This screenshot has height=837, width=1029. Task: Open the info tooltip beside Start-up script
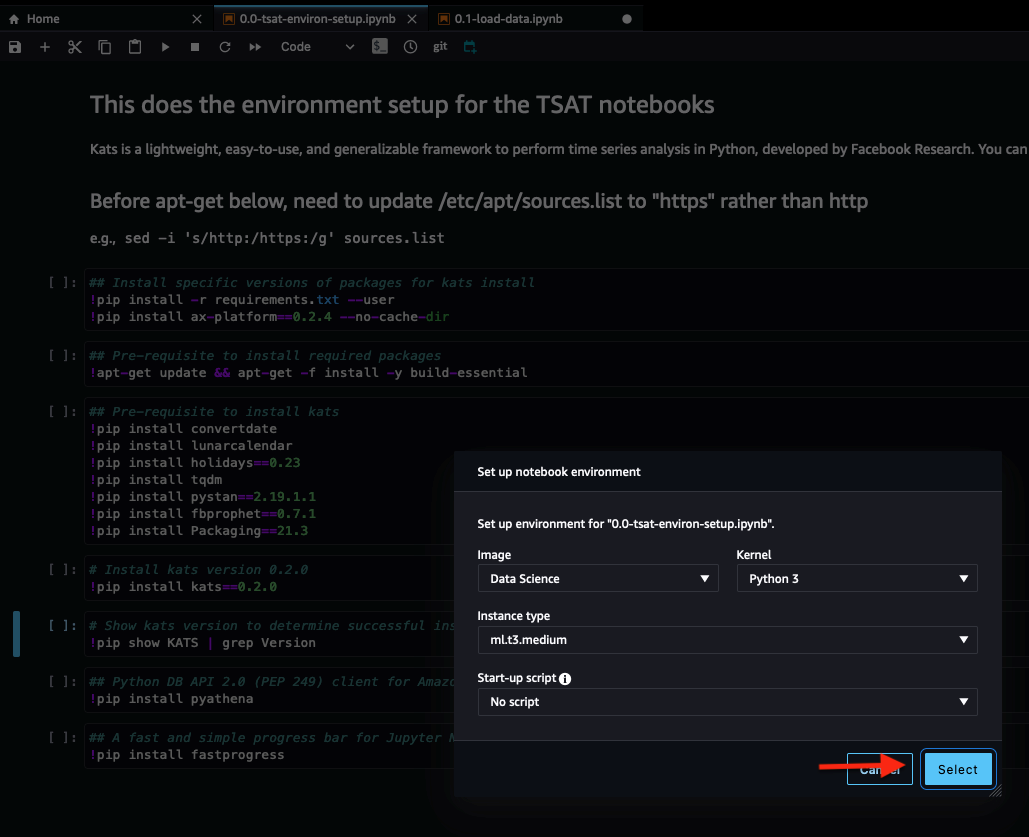tap(566, 678)
